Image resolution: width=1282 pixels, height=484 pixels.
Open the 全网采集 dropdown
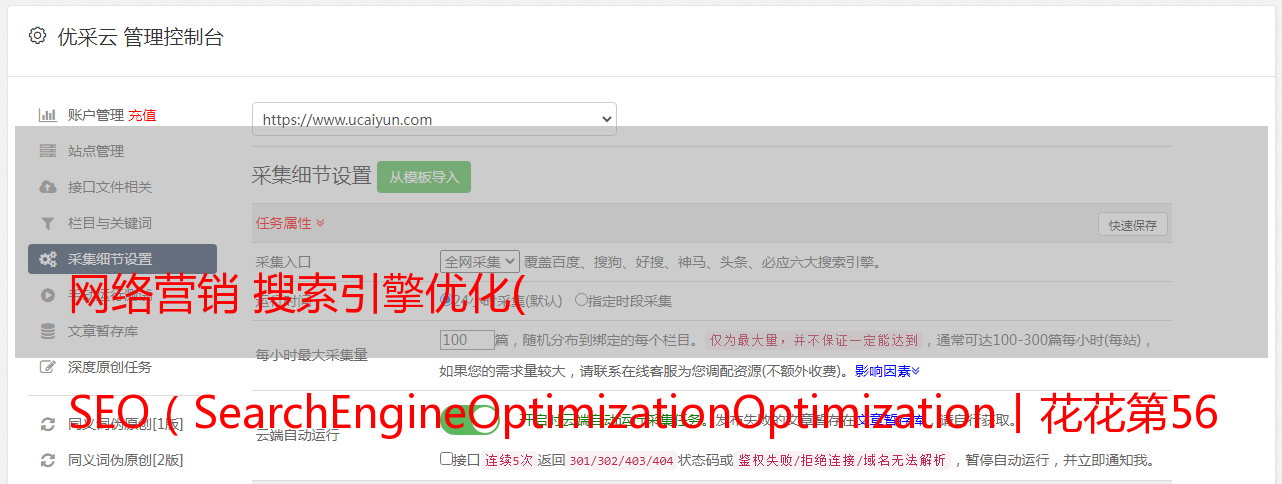480,261
